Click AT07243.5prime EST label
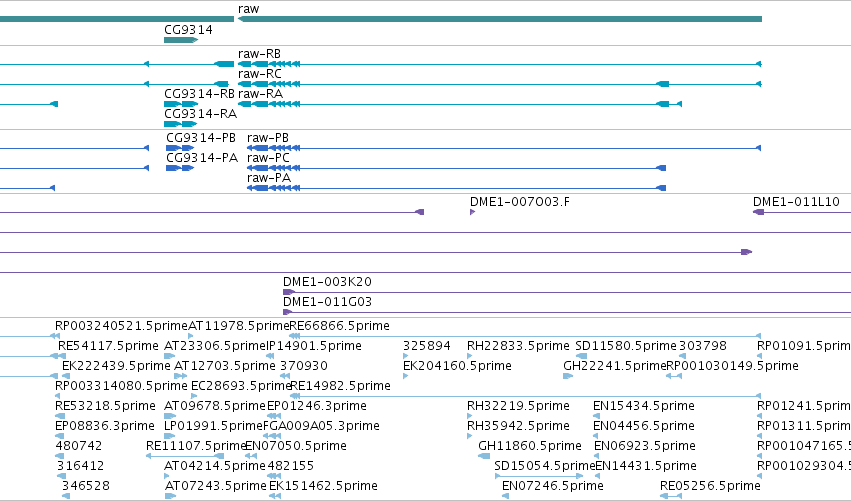 tap(216, 486)
